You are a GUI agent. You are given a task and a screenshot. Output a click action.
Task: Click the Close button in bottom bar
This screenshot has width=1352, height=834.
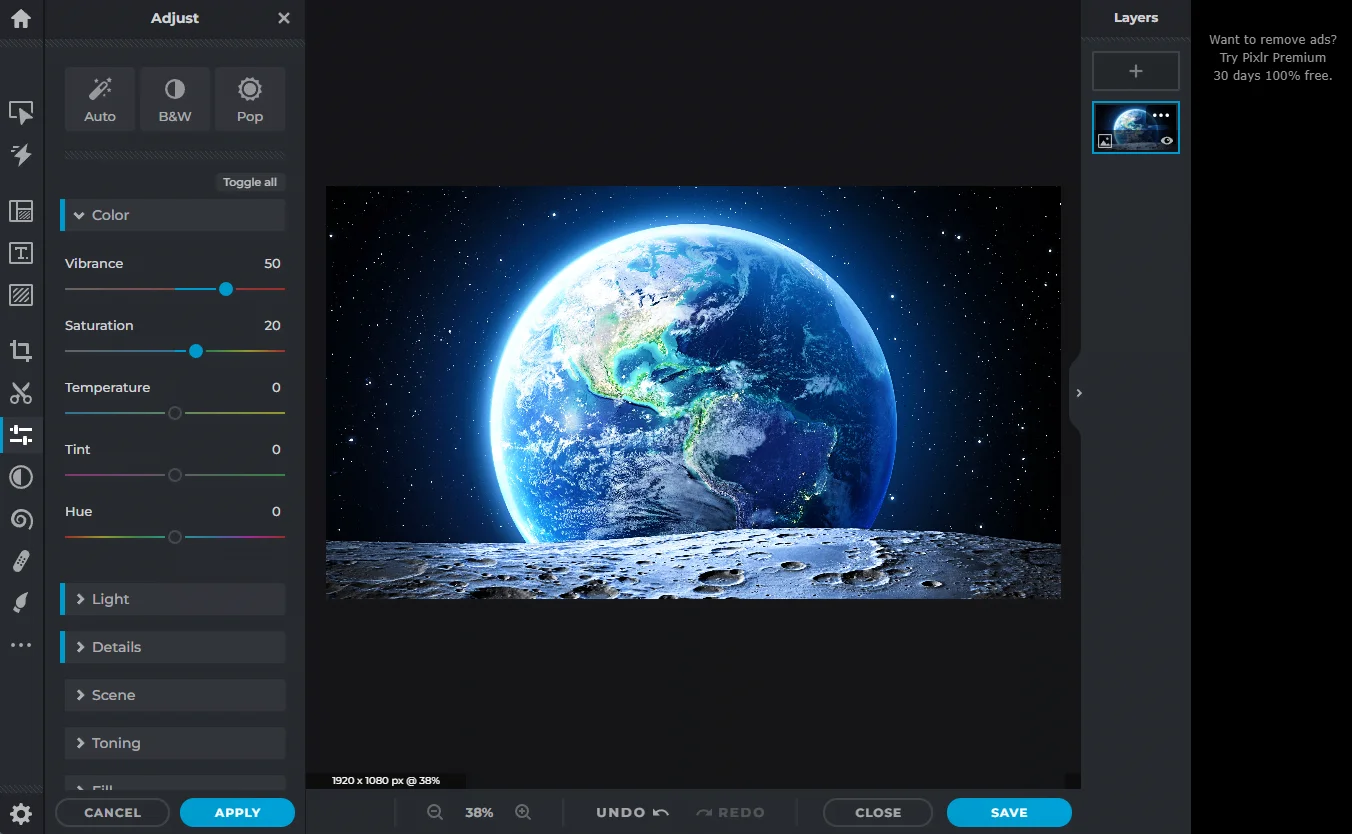878,813
